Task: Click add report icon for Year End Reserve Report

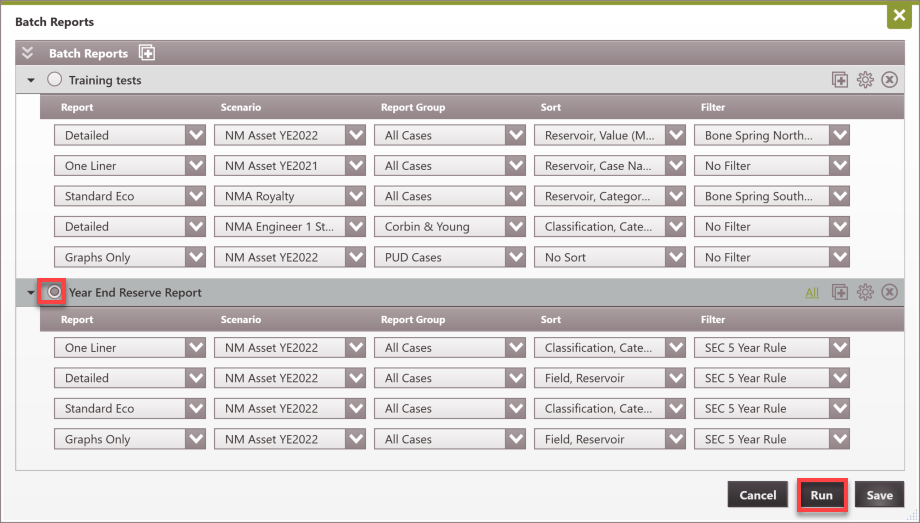Action: [x=840, y=292]
